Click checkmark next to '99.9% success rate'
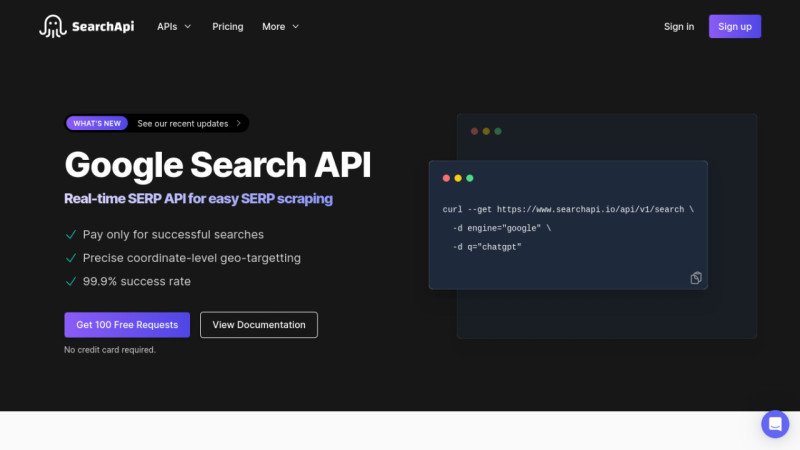 click(71, 281)
